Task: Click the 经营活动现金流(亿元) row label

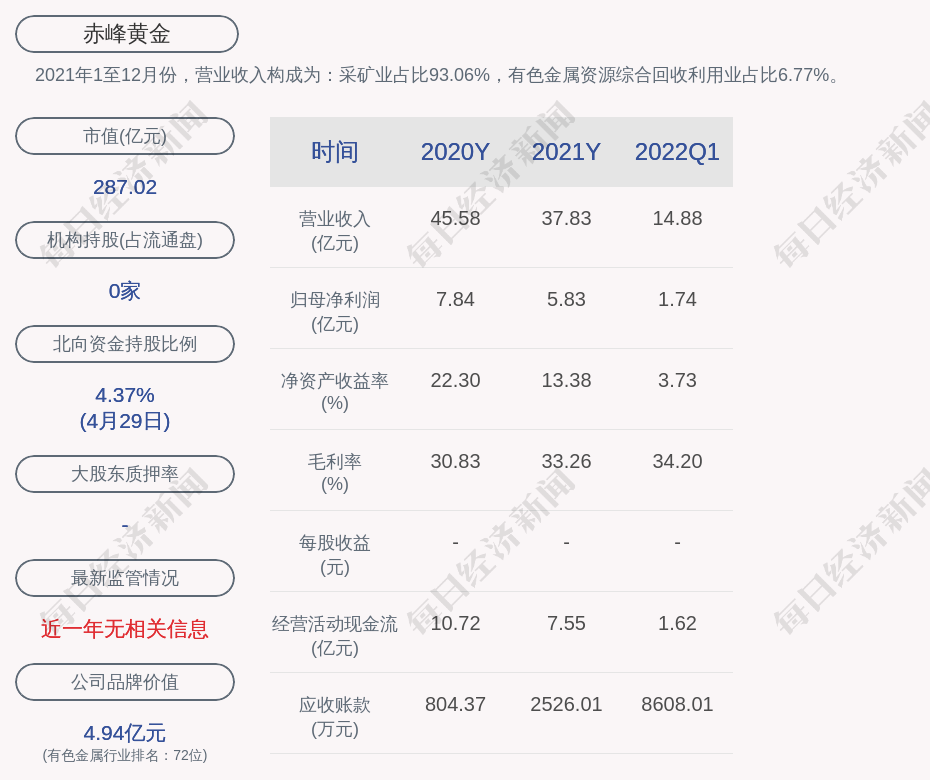Action: tap(335, 636)
